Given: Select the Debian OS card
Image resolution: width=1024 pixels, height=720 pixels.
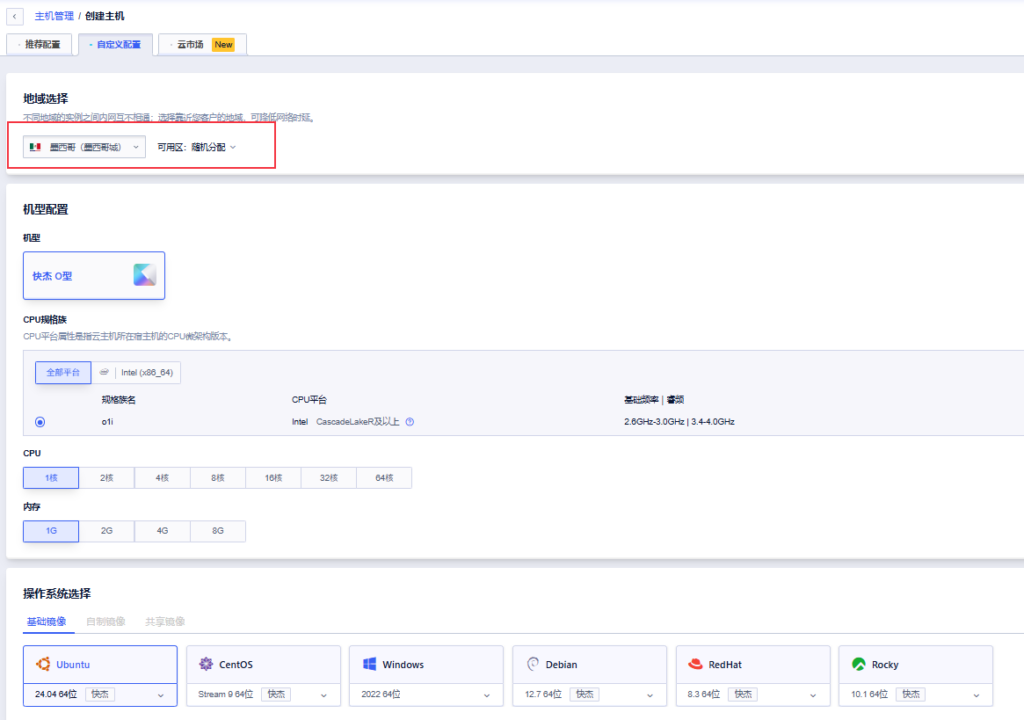Looking at the screenshot, I should [x=590, y=664].
